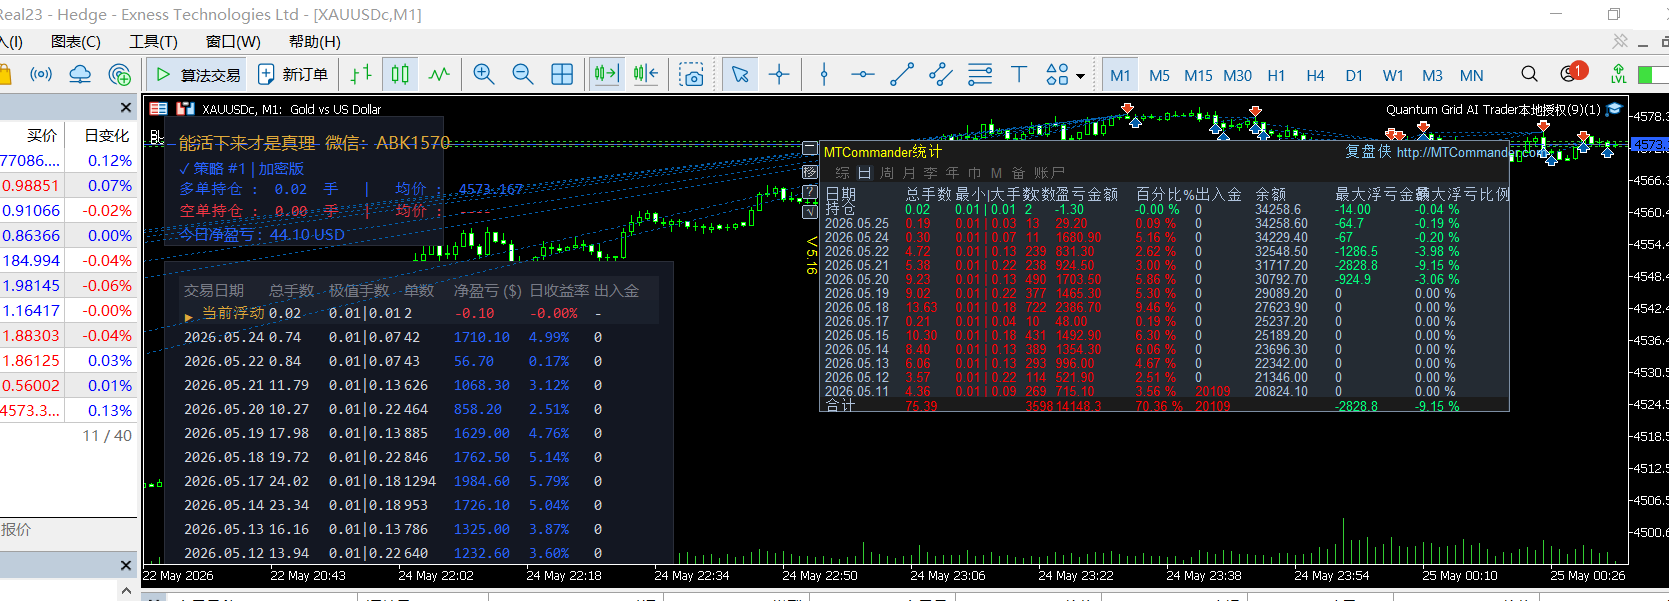1669x601 pixels.
Task: Close the market watch panel
Action: [125, 107]
